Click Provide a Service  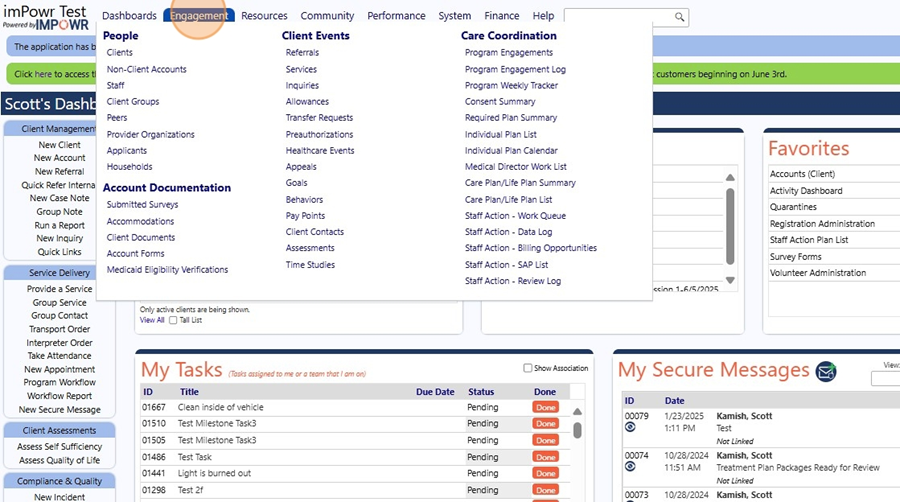(59, 289)
